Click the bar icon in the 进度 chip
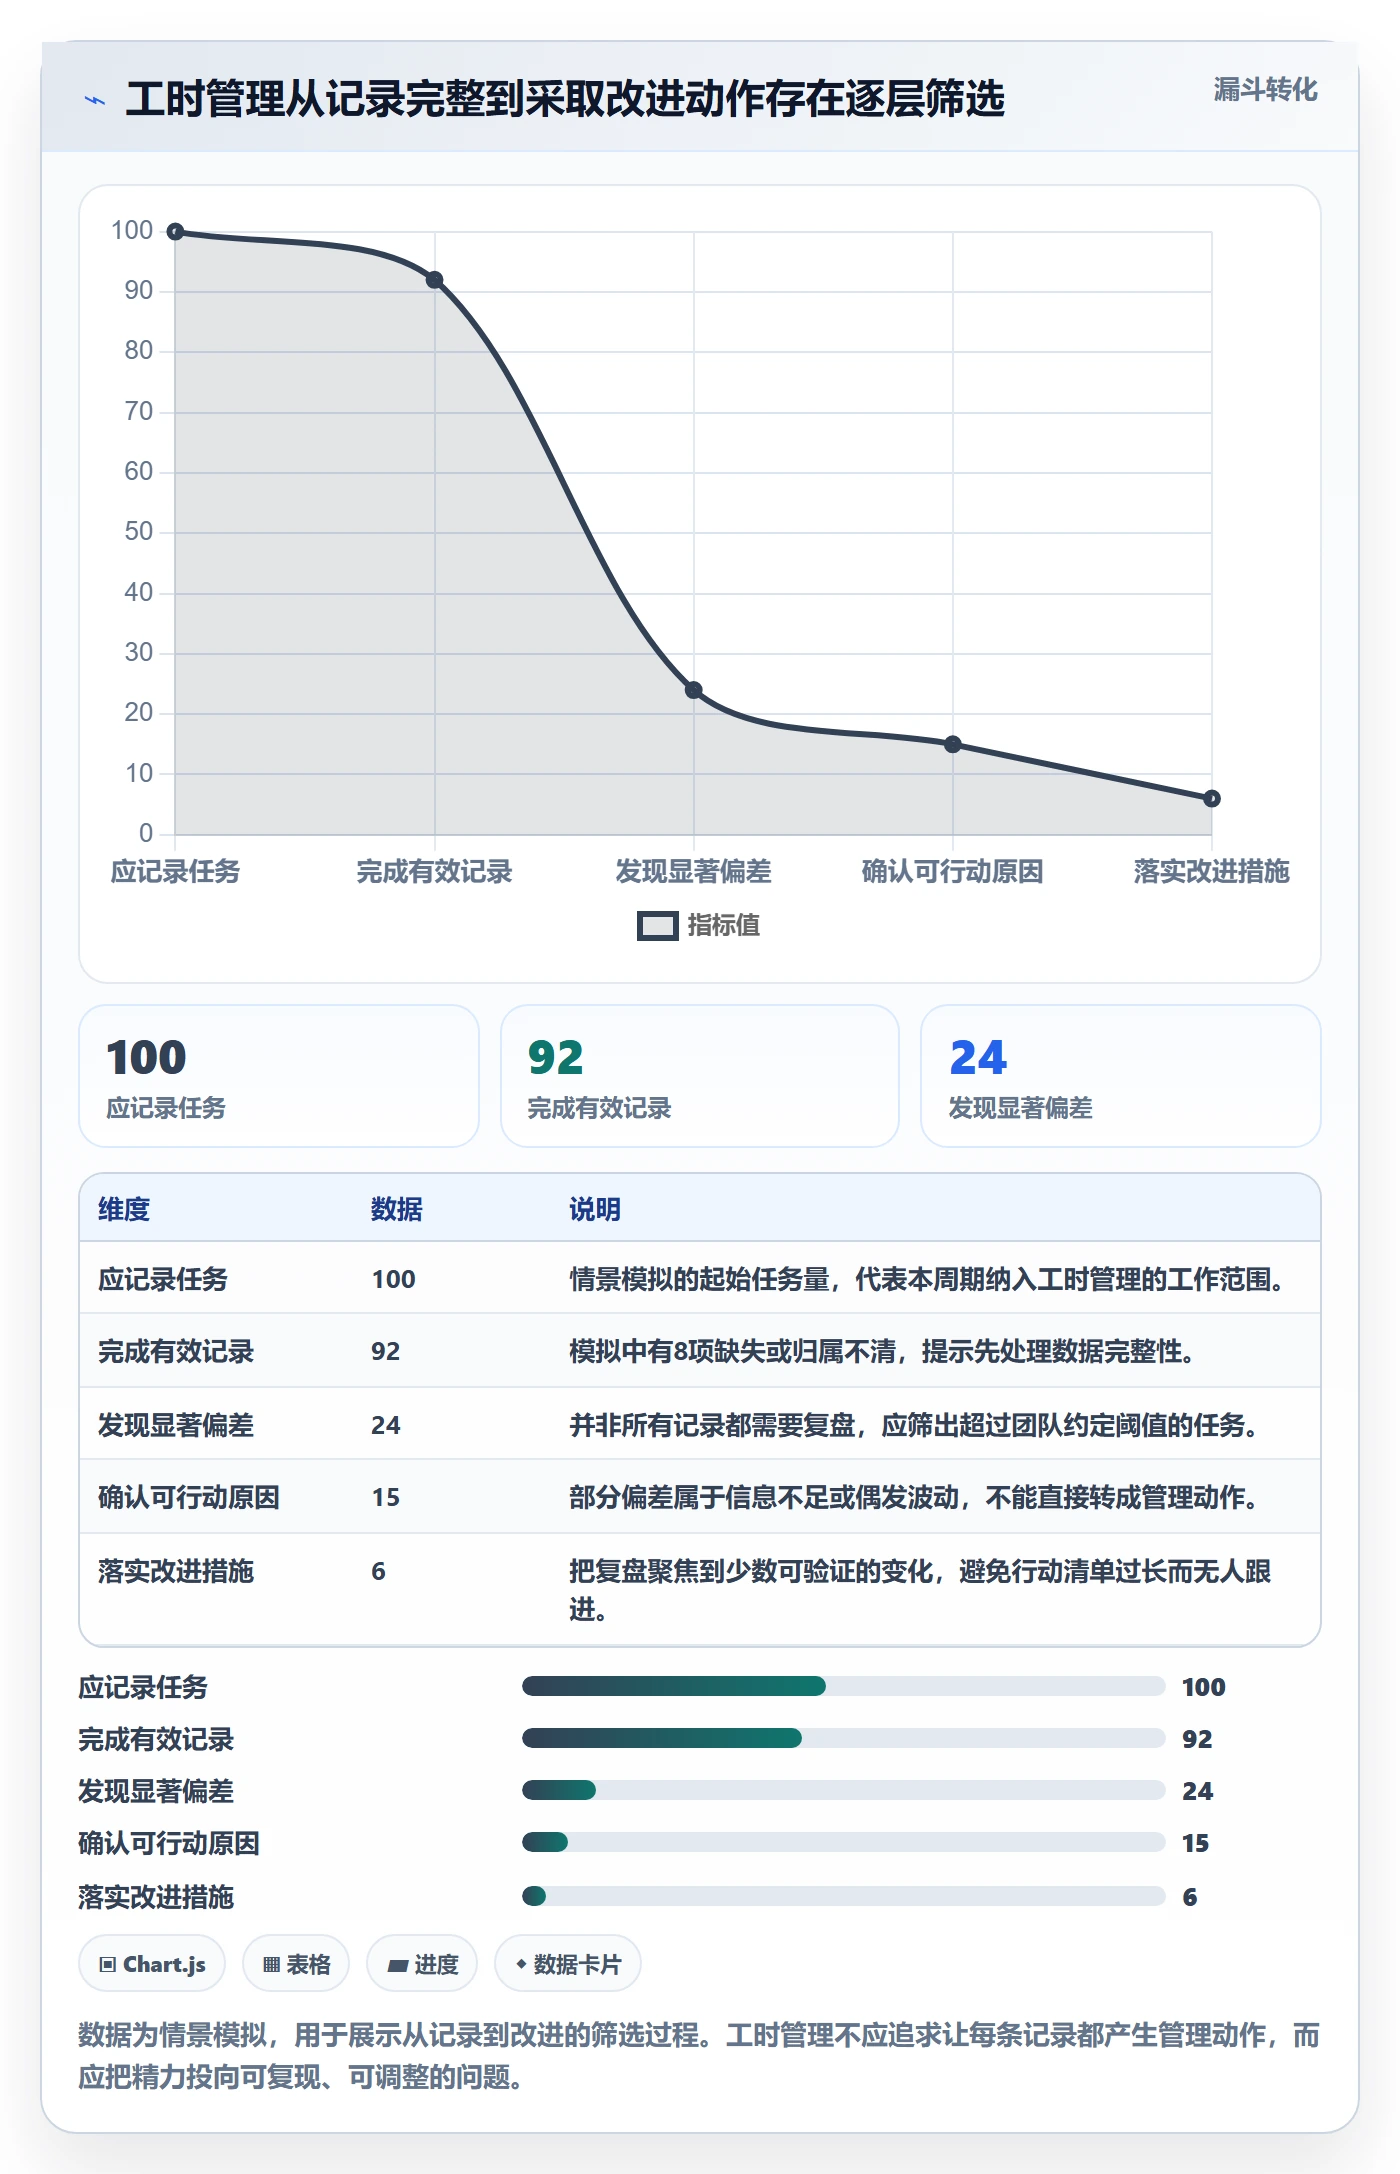Viewport: 1400px width, 2174px height. (397, 1965)
